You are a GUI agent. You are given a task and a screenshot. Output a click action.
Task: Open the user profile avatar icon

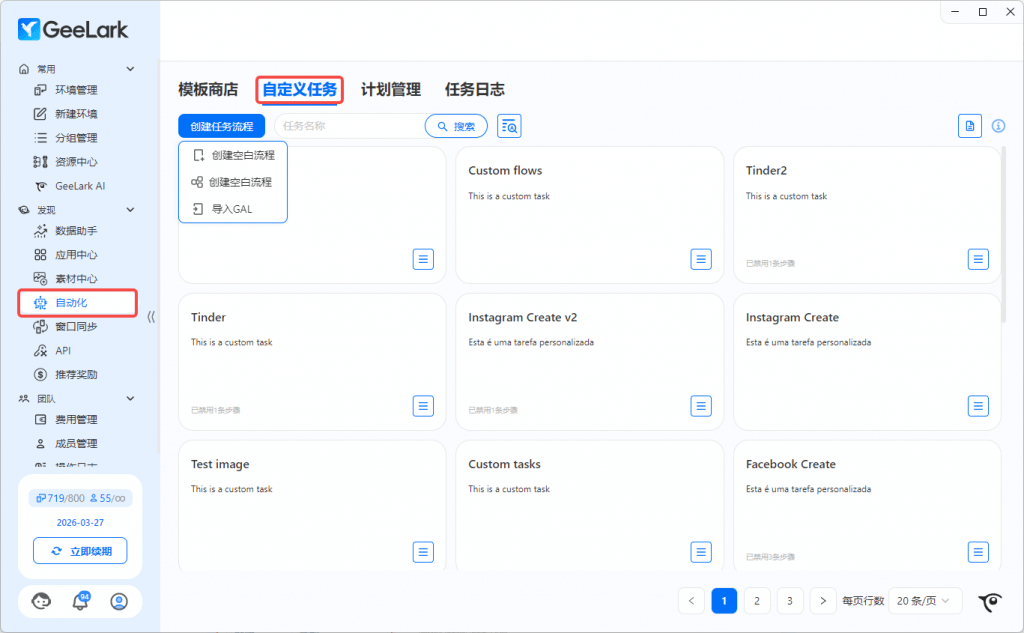tap(119, 601)
